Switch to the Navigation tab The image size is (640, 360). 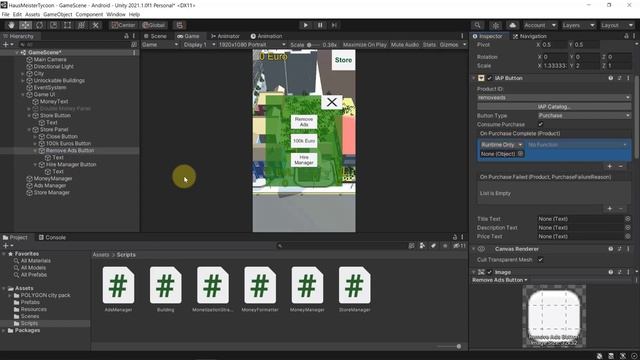pos(530,36)
